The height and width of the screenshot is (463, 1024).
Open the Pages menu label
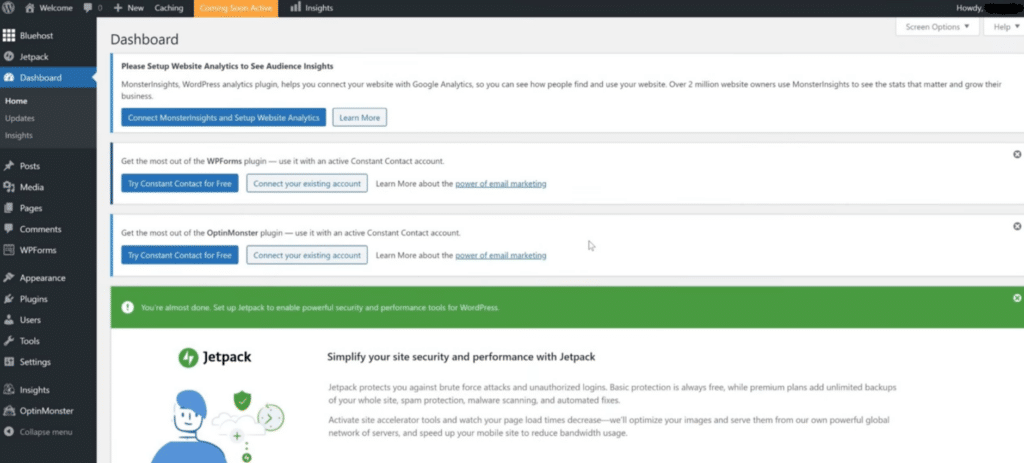coord(31,208)
